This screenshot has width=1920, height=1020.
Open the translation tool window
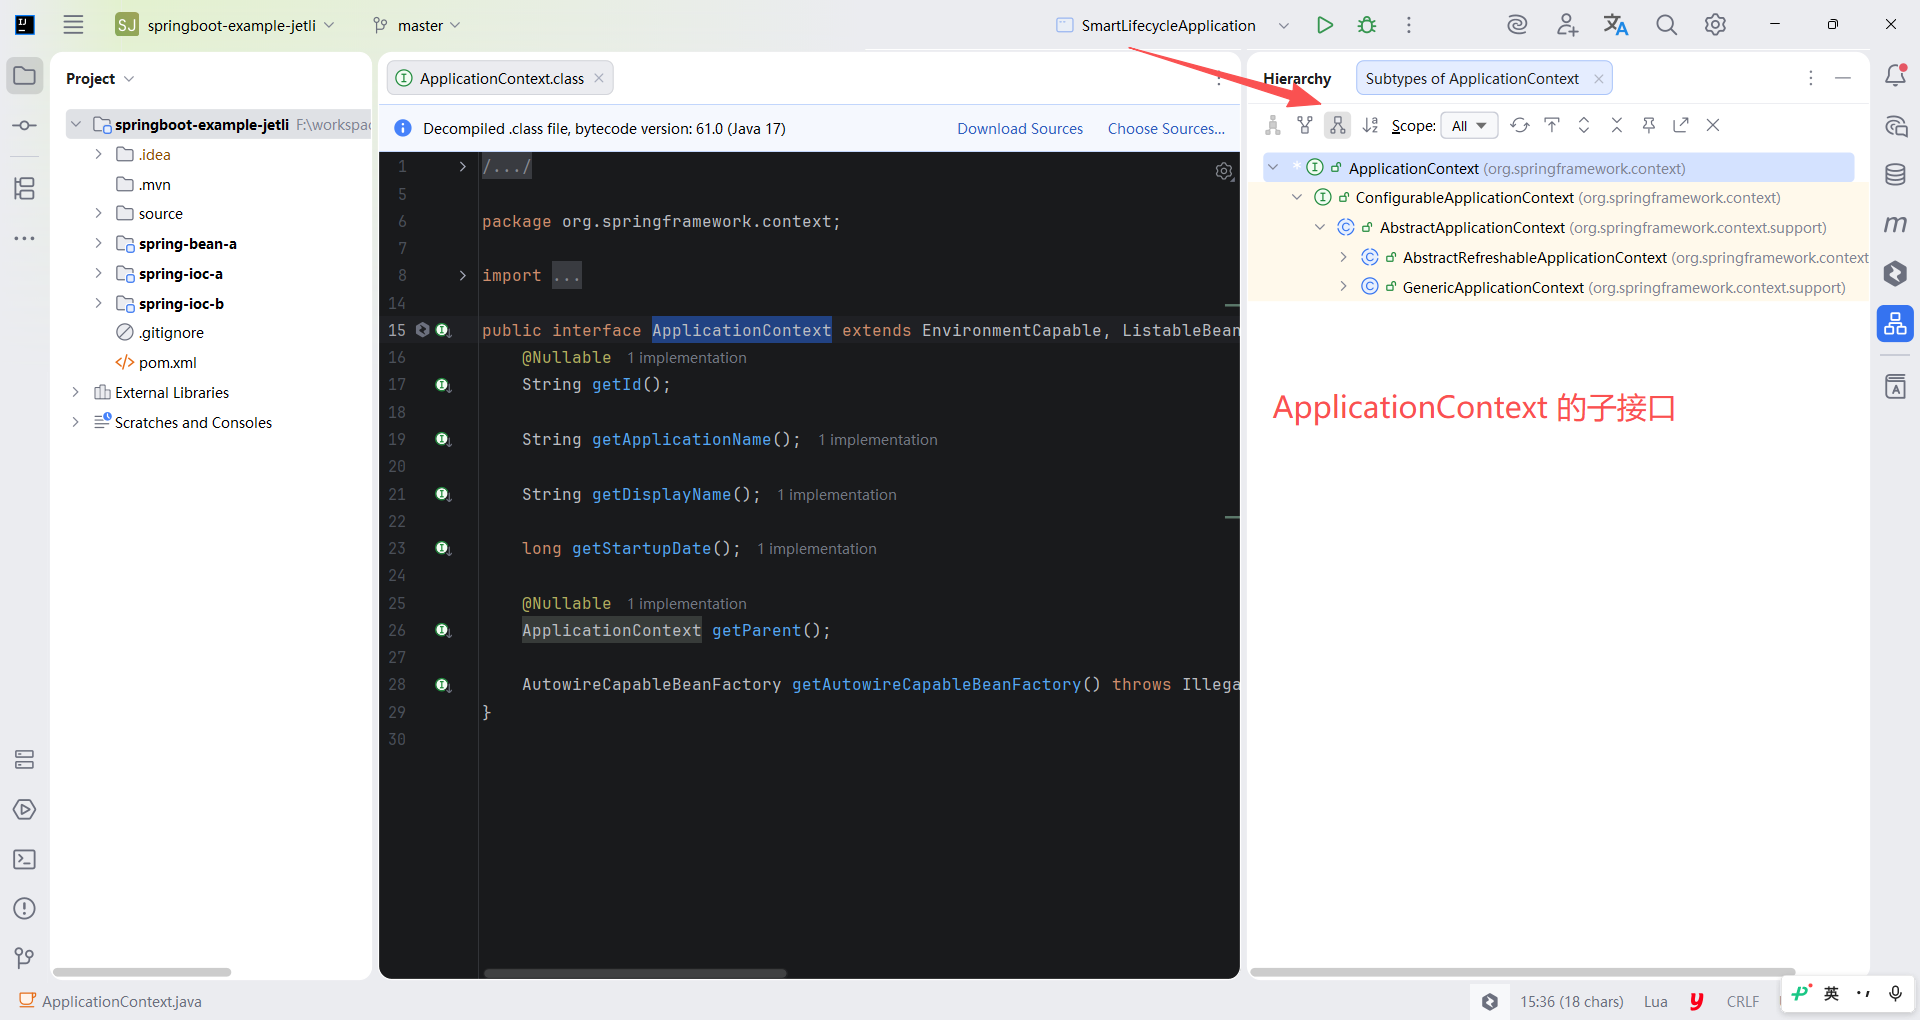click(x=1895, y=387)
